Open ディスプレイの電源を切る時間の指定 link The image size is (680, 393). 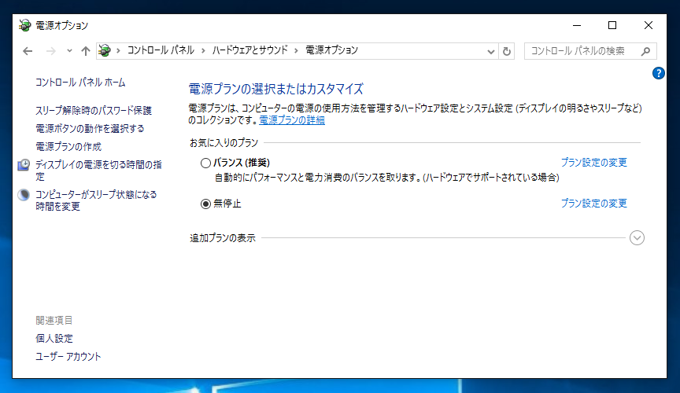coord(98,170)
